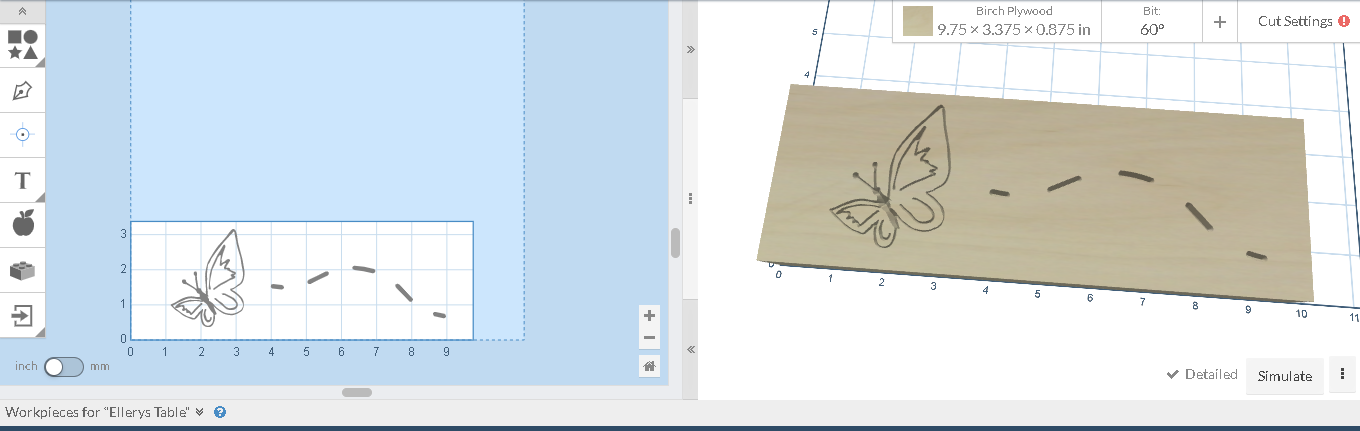Zoom in with the plus button
Screen dimensions: 1360x431
650,316
